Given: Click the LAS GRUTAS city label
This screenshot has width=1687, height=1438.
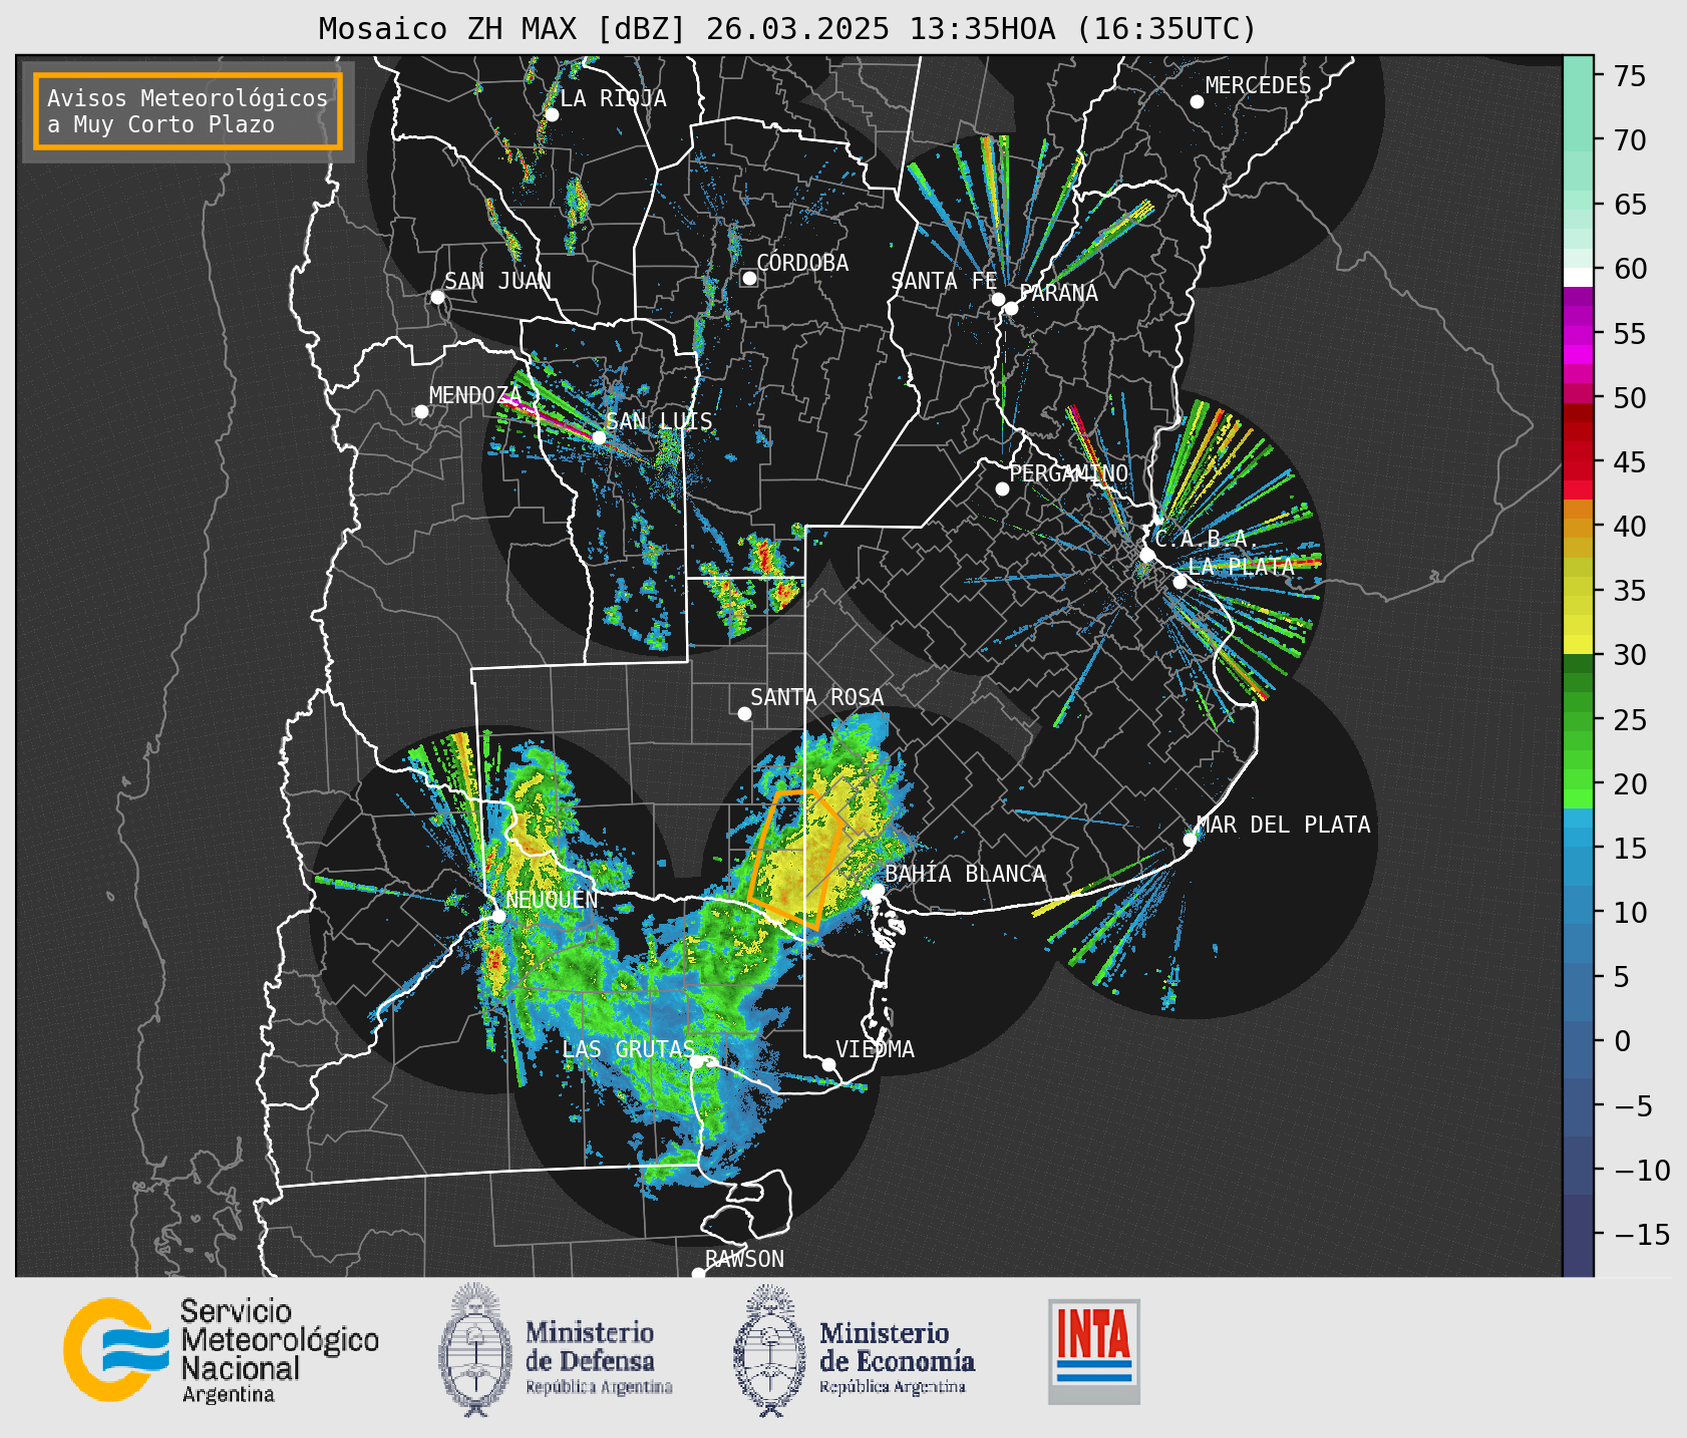Looking at the screenshot, I should click(x=628, y=1049).
